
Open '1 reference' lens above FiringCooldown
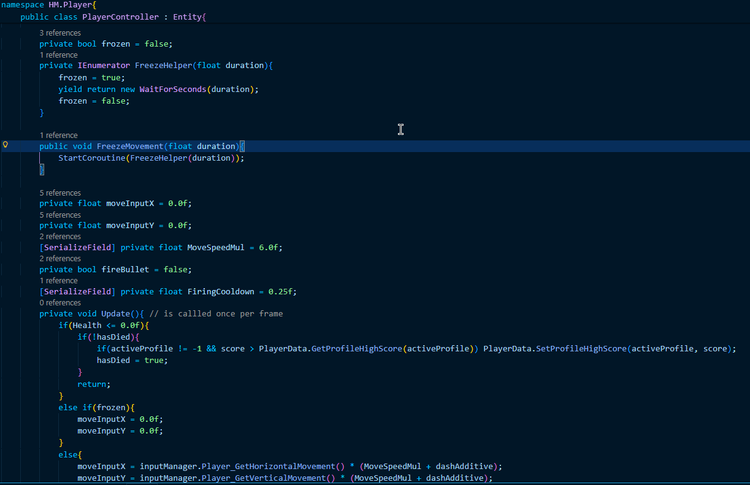[x=58, y=281]
